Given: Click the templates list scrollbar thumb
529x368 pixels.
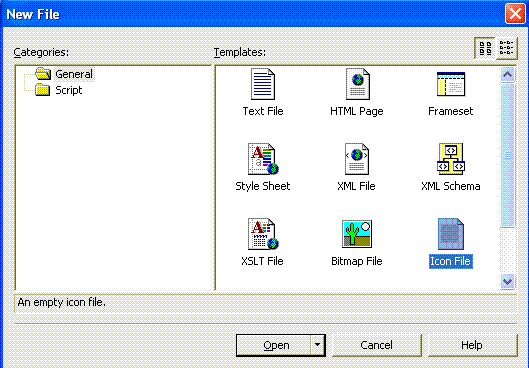Looking at the screenshot, I should click(x=508, y=155).
